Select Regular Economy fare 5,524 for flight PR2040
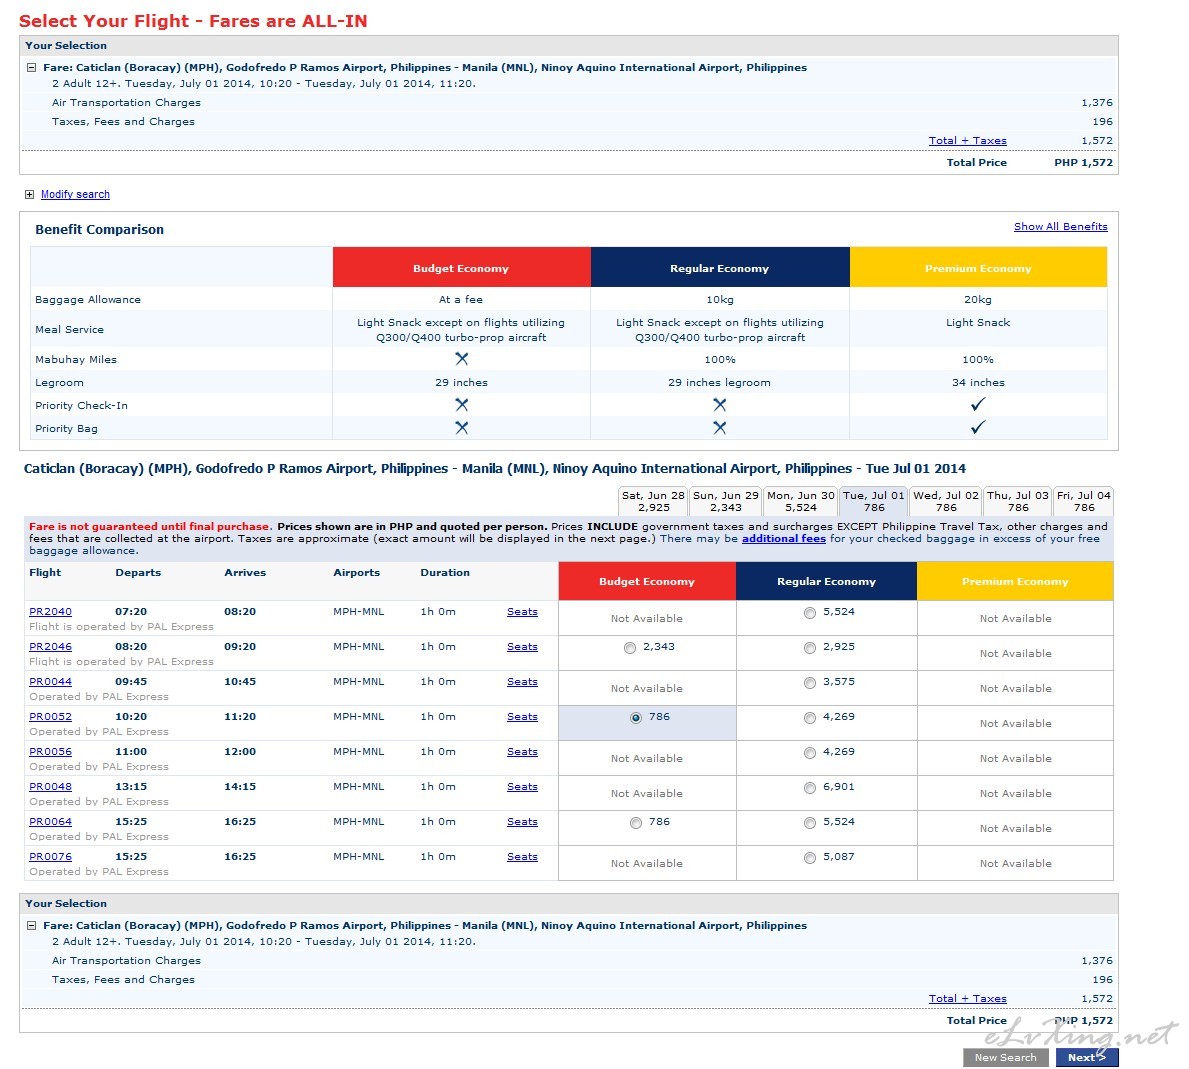This screenshot has width=1189, height=1069. tap(810, 613)
